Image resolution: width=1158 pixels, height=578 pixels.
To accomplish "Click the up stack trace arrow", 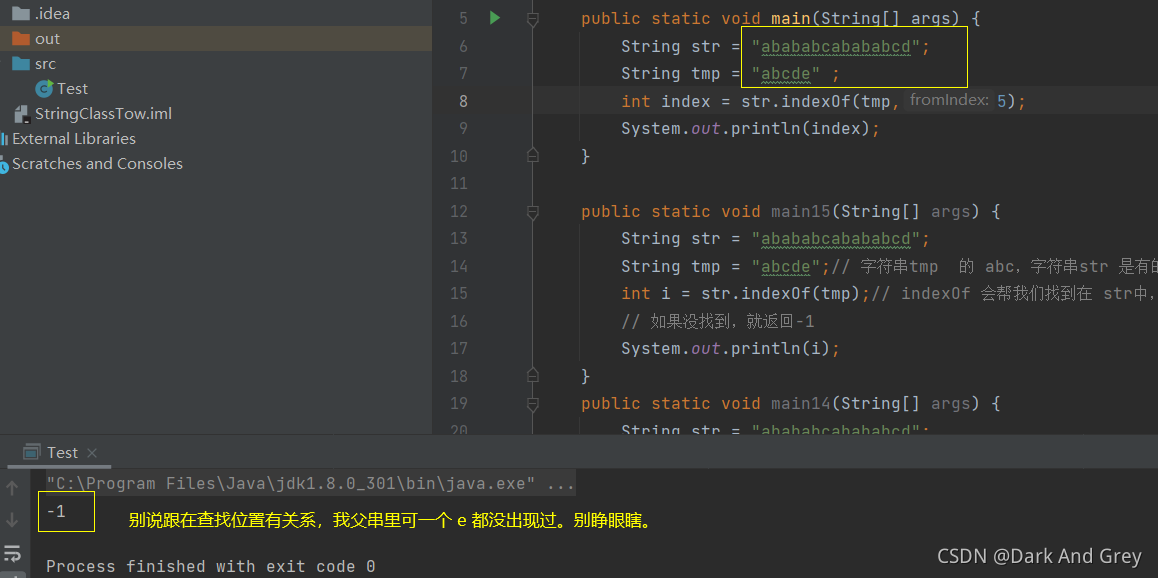I will 13,487.
